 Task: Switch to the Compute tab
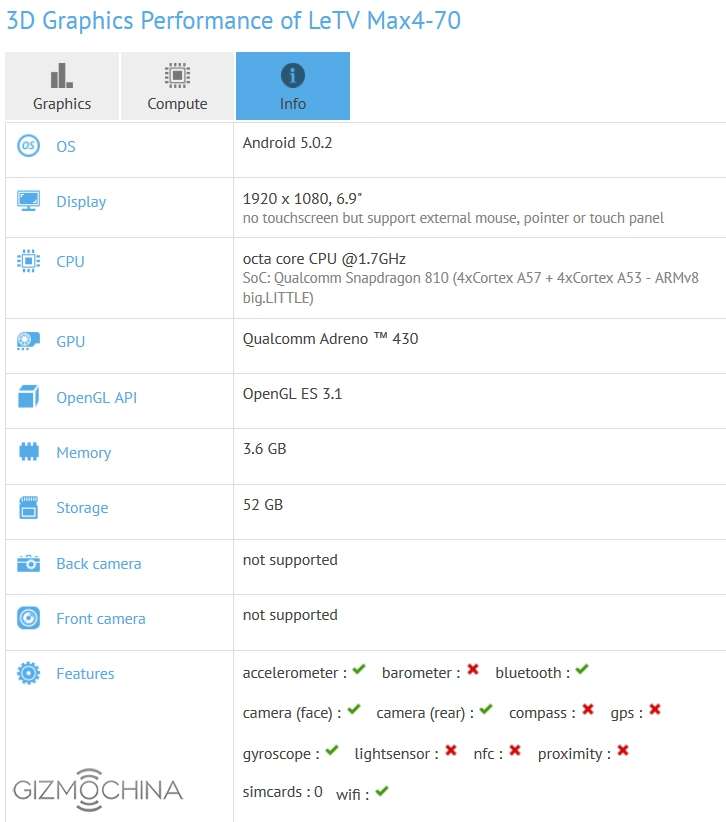click(x=177, y=86)
